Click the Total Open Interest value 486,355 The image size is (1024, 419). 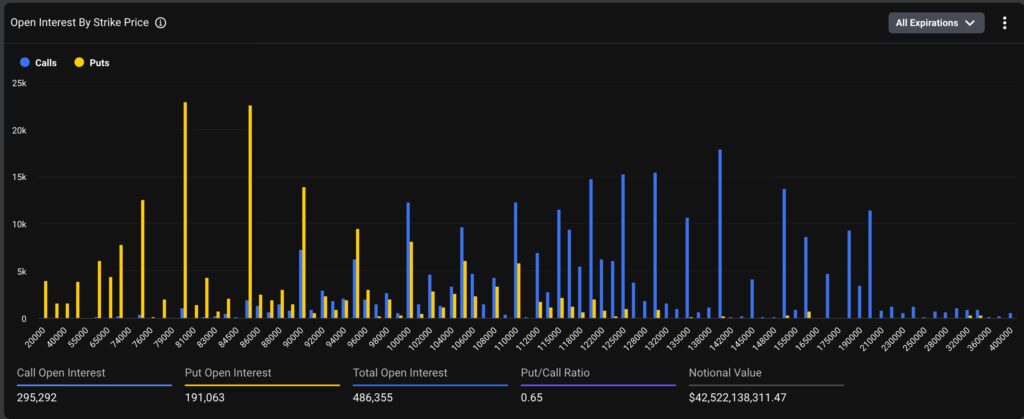[380, 397]
